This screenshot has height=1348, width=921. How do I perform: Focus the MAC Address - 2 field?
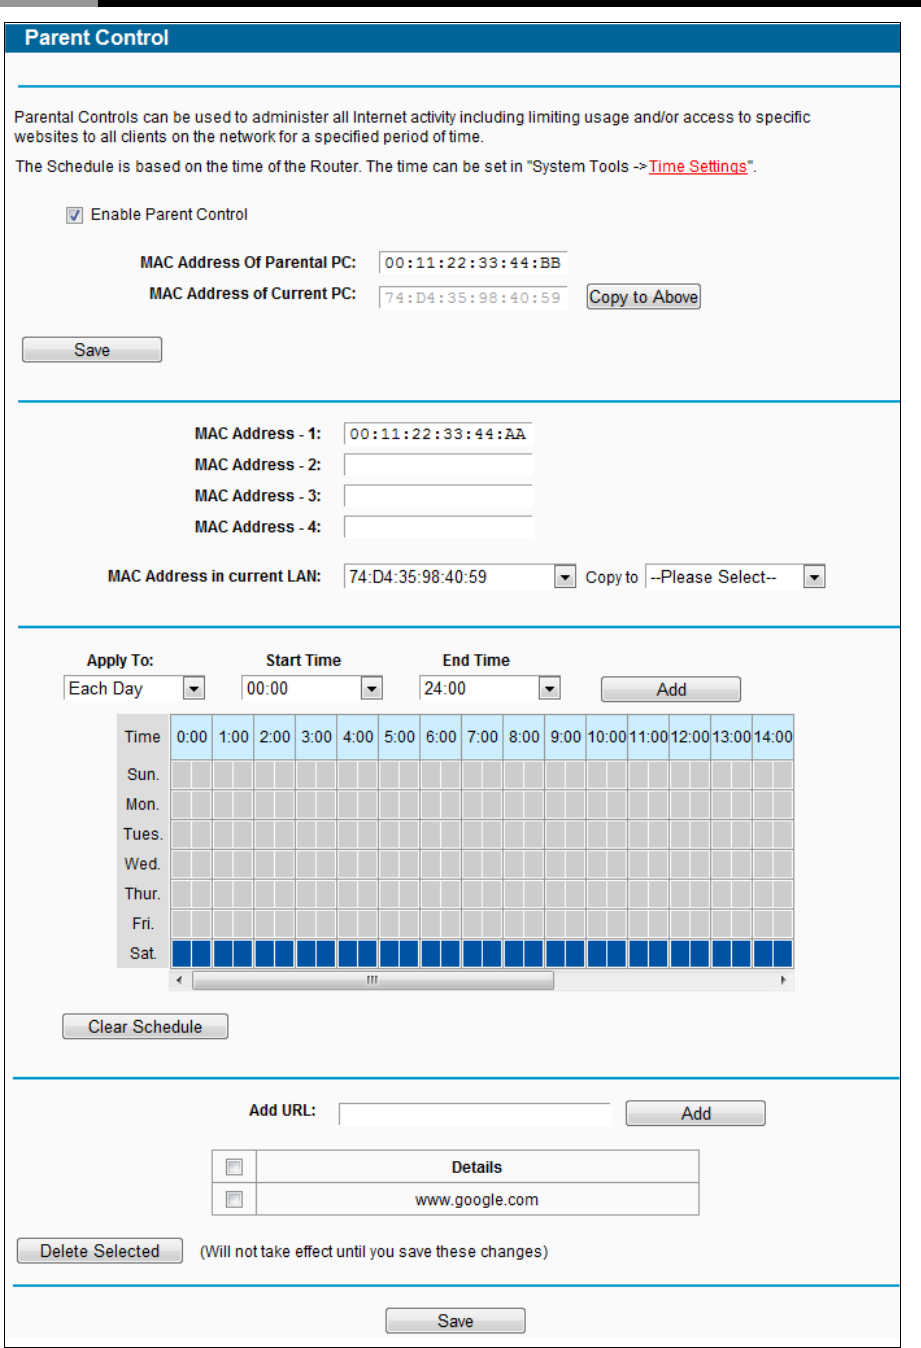click(438, 465)
